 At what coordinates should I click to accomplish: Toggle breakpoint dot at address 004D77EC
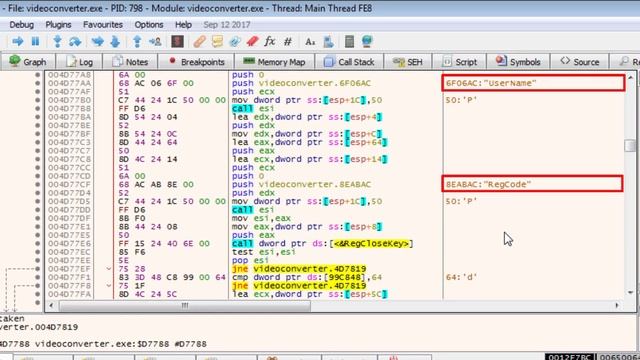(x=38, y=252)
